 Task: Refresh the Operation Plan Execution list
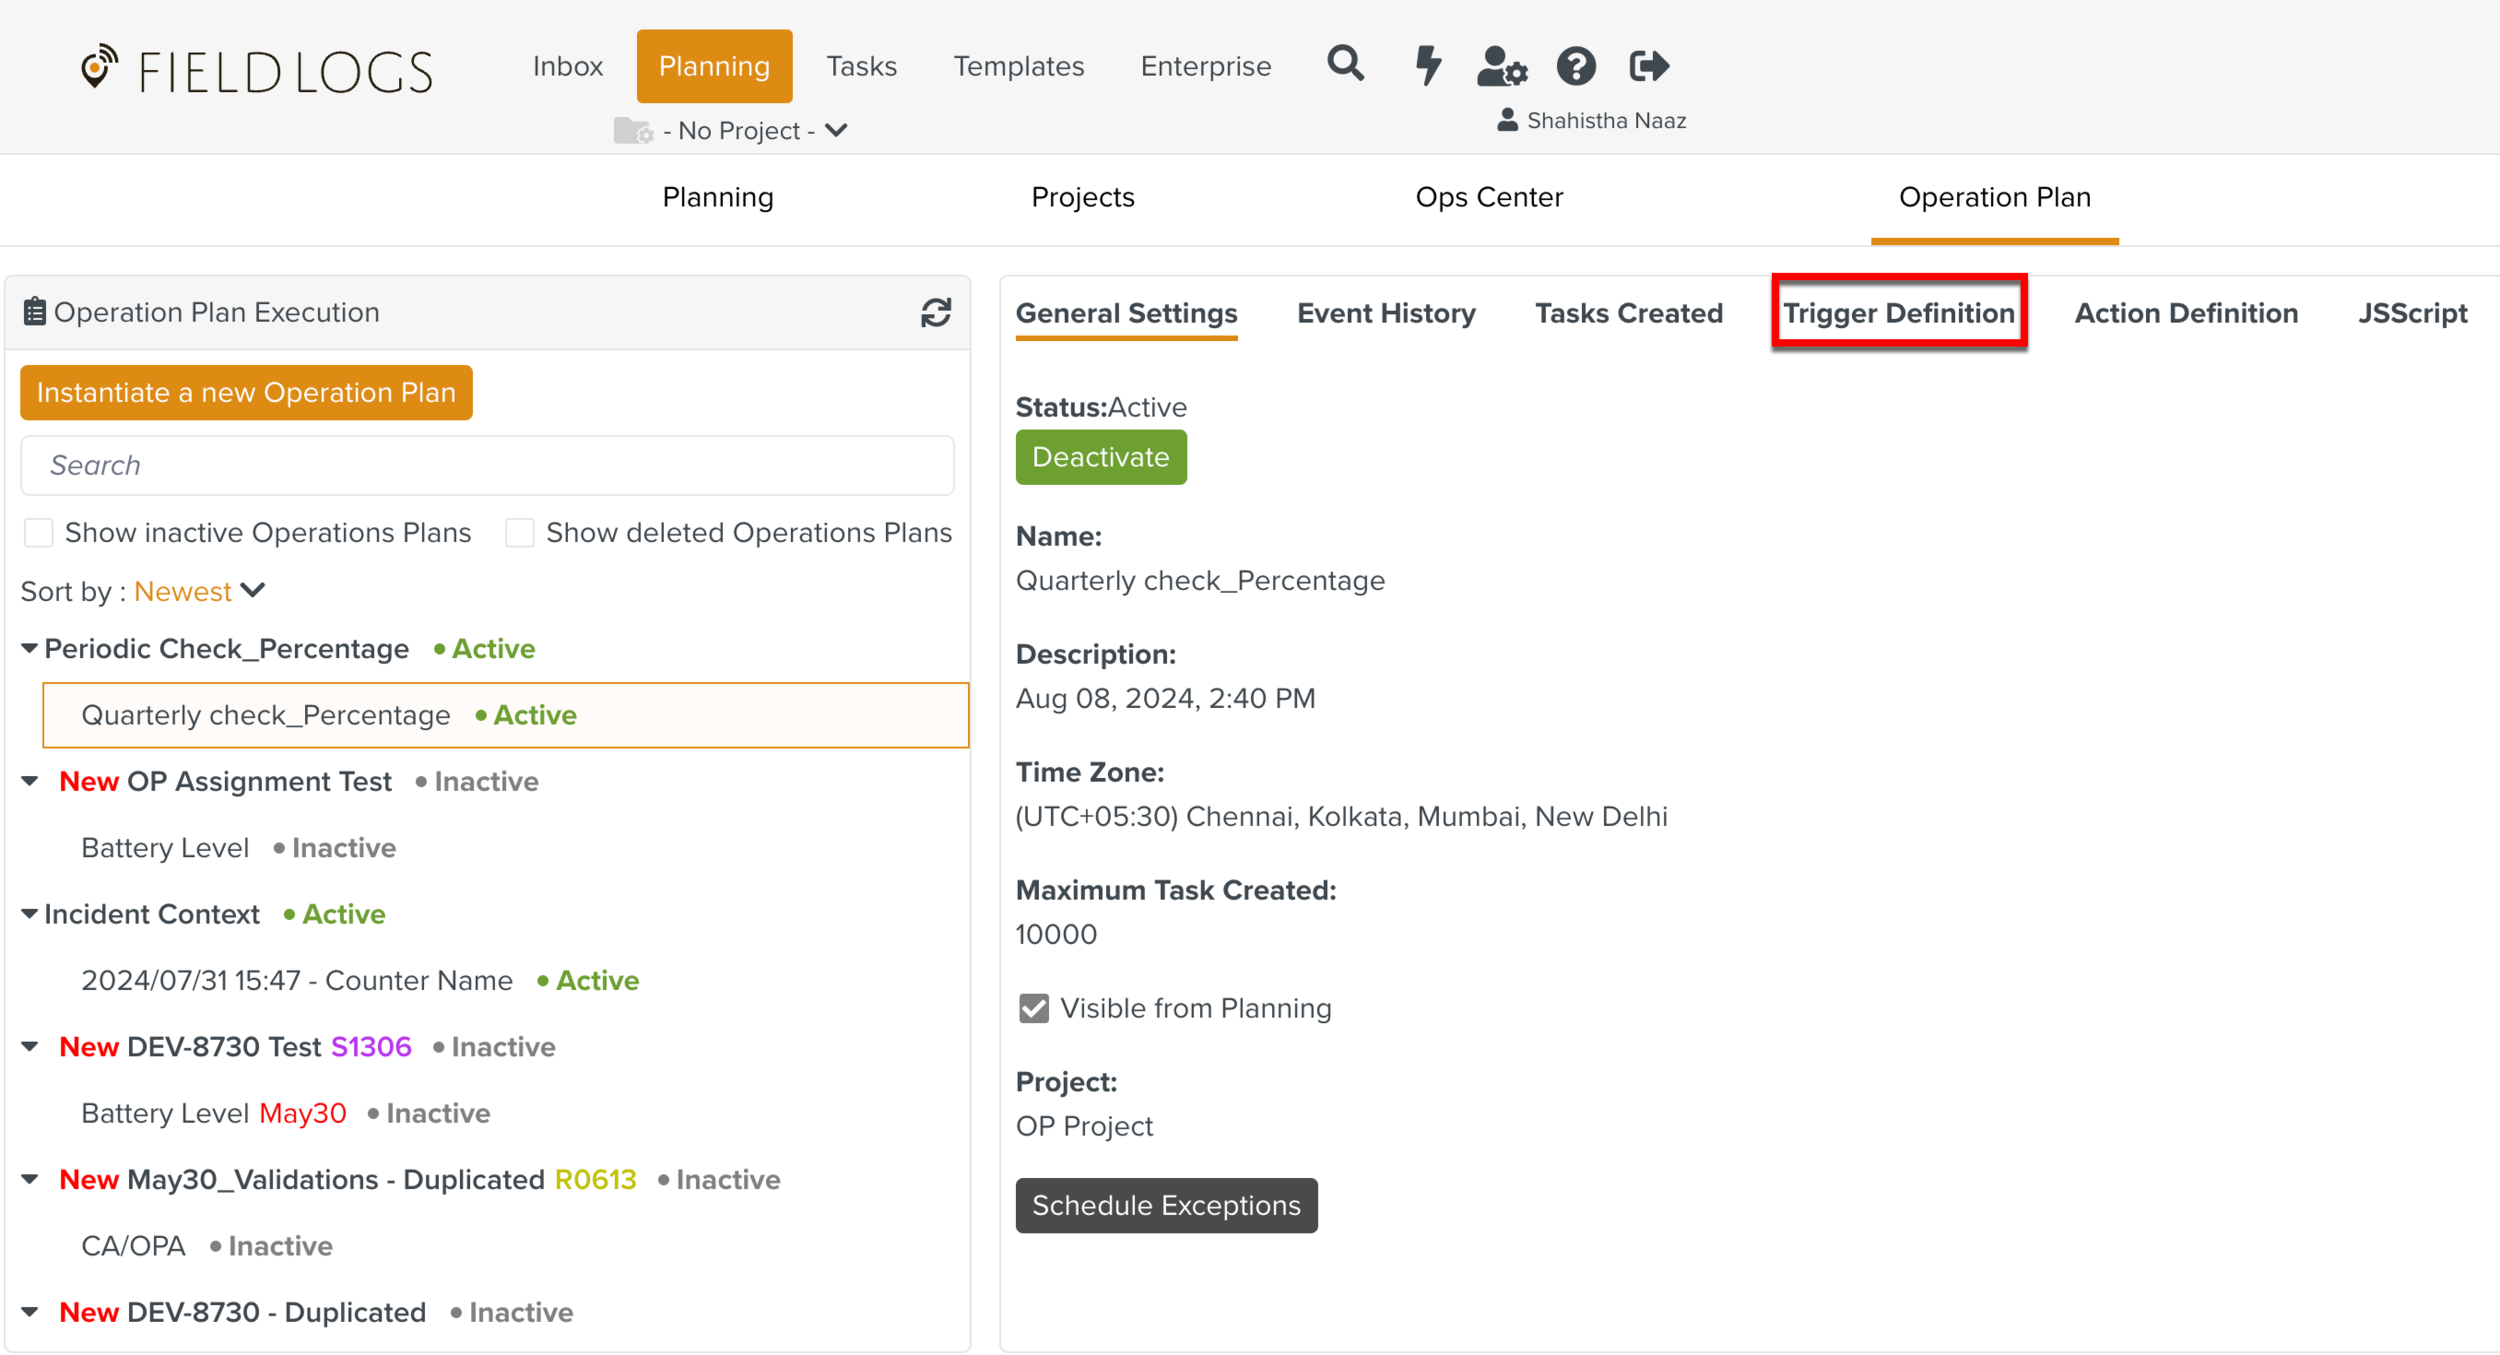936,313
